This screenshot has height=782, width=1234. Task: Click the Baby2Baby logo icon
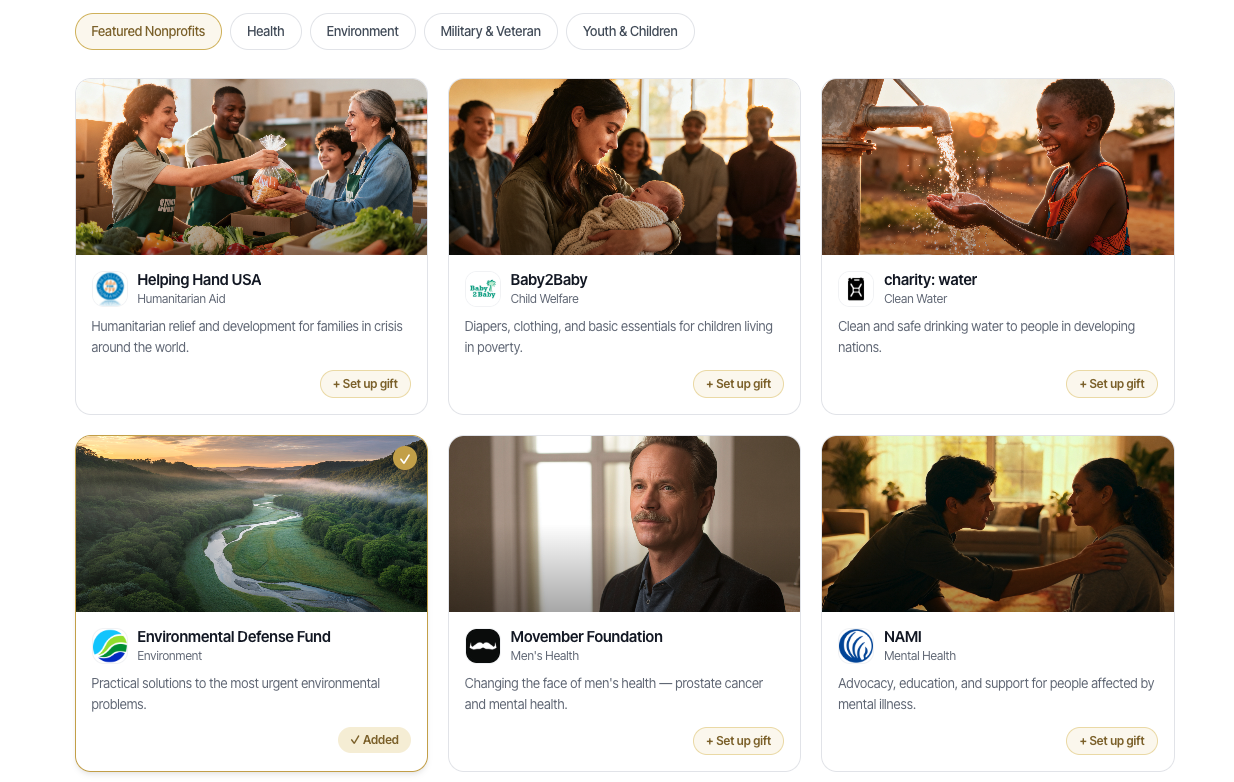482,288
